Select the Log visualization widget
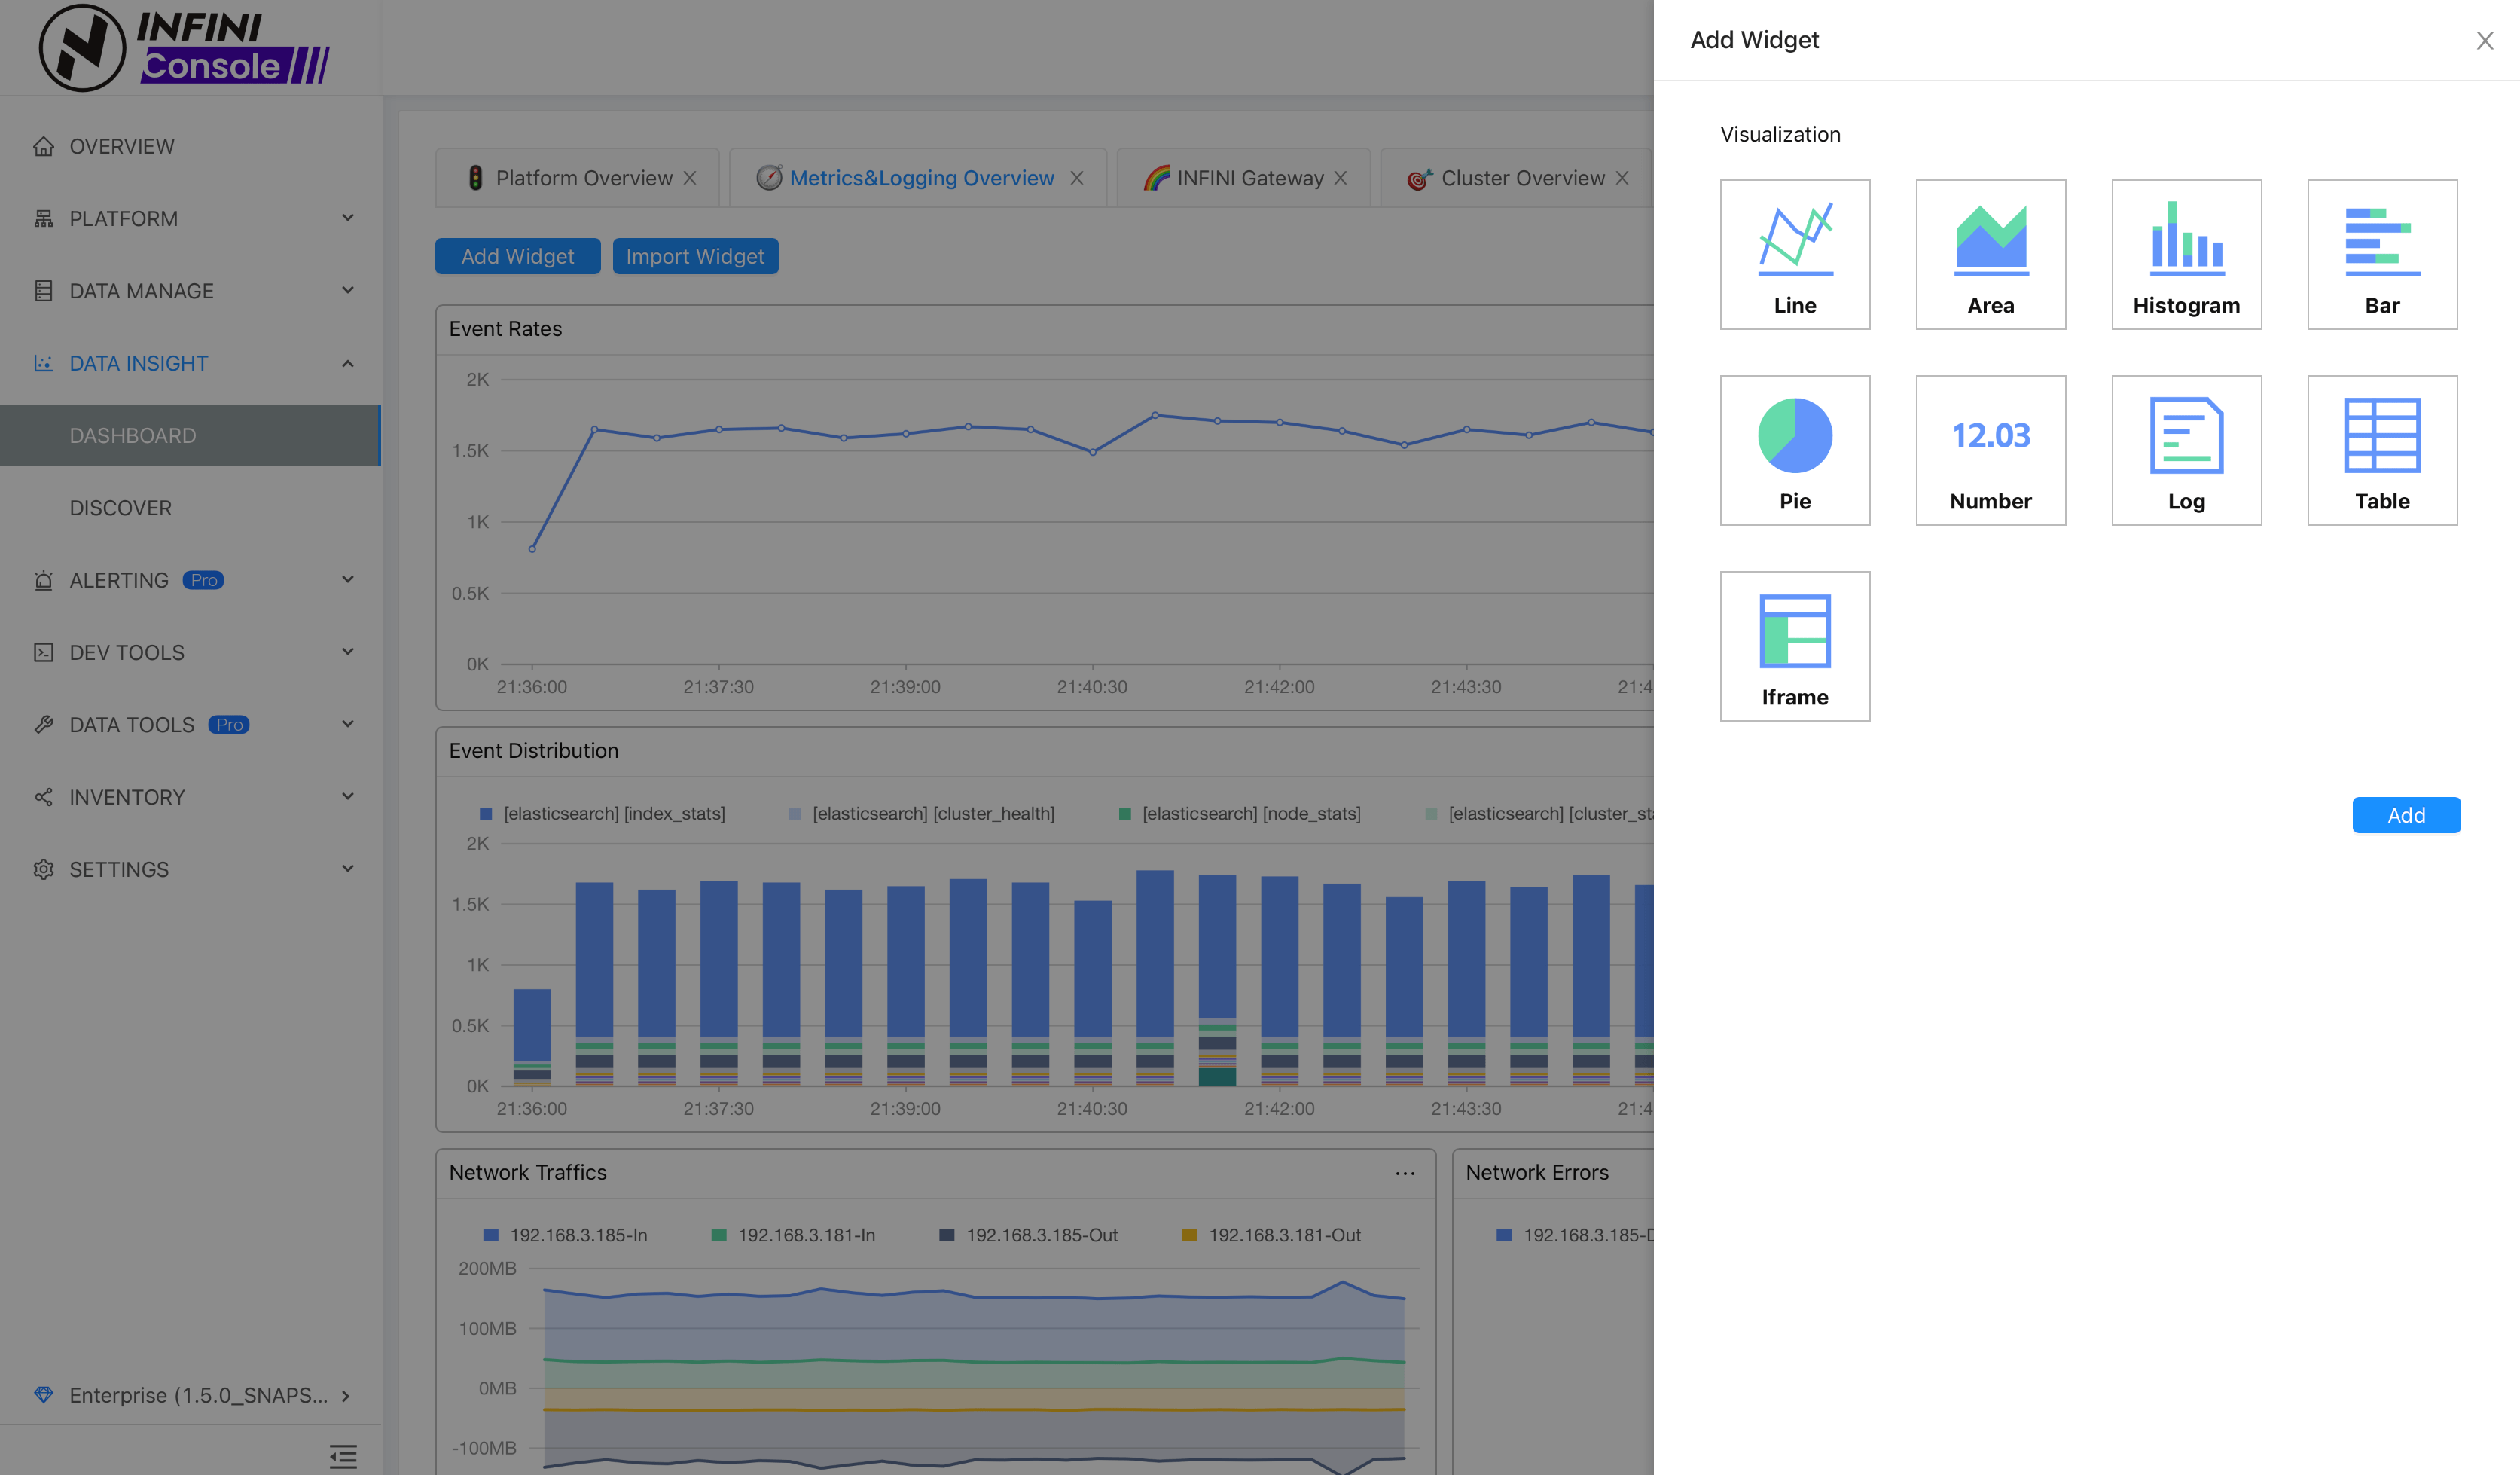2520x1475 pixels. click(2187, 450)
